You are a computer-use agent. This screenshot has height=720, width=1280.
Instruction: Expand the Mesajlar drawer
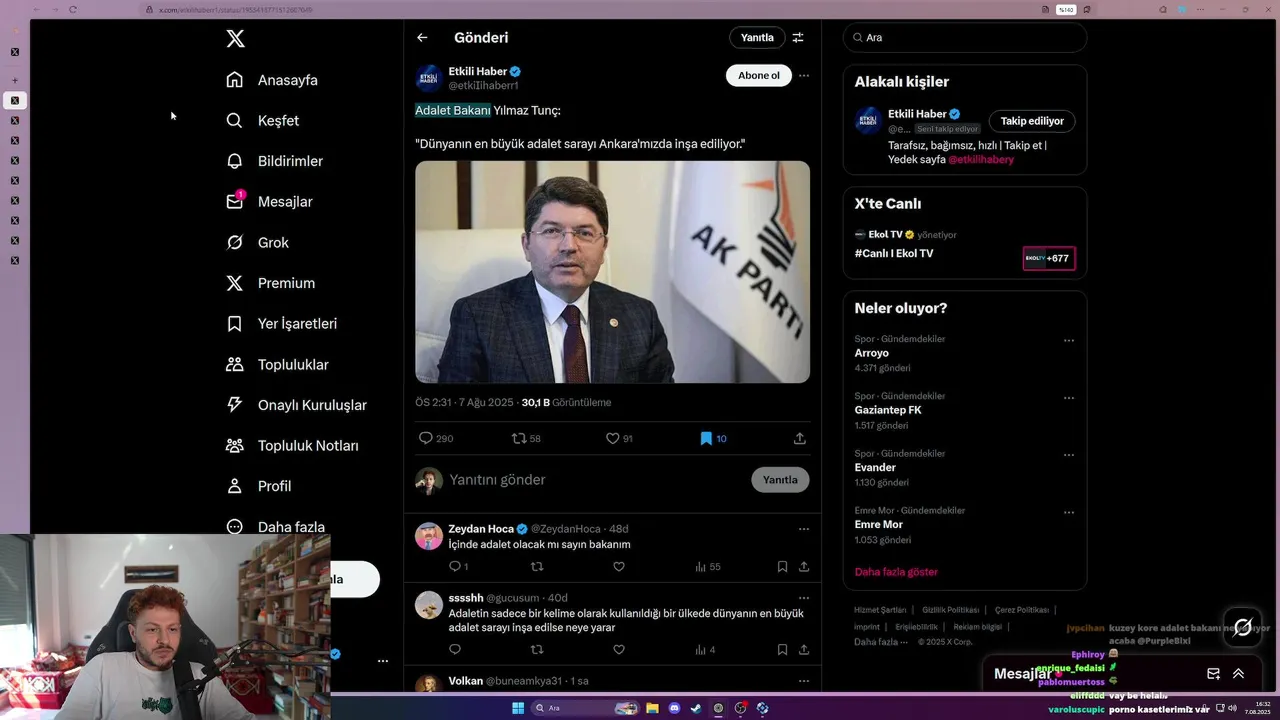[1238, 674]
